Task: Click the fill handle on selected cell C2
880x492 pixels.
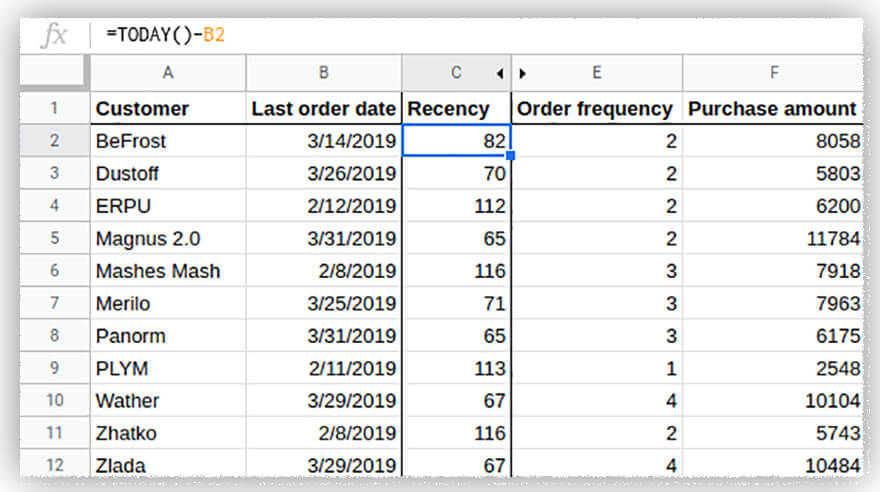Action: [x=510, y=155]
